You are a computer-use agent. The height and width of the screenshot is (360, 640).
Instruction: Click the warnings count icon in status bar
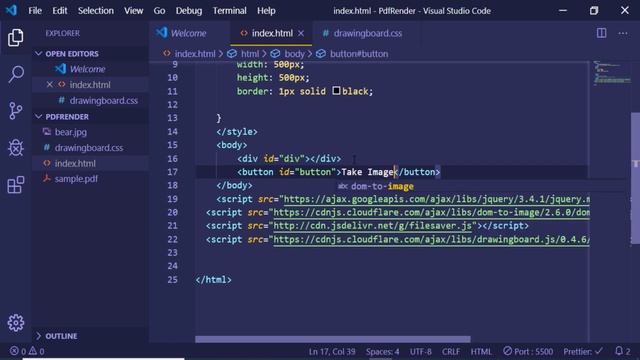pos(33,351)
